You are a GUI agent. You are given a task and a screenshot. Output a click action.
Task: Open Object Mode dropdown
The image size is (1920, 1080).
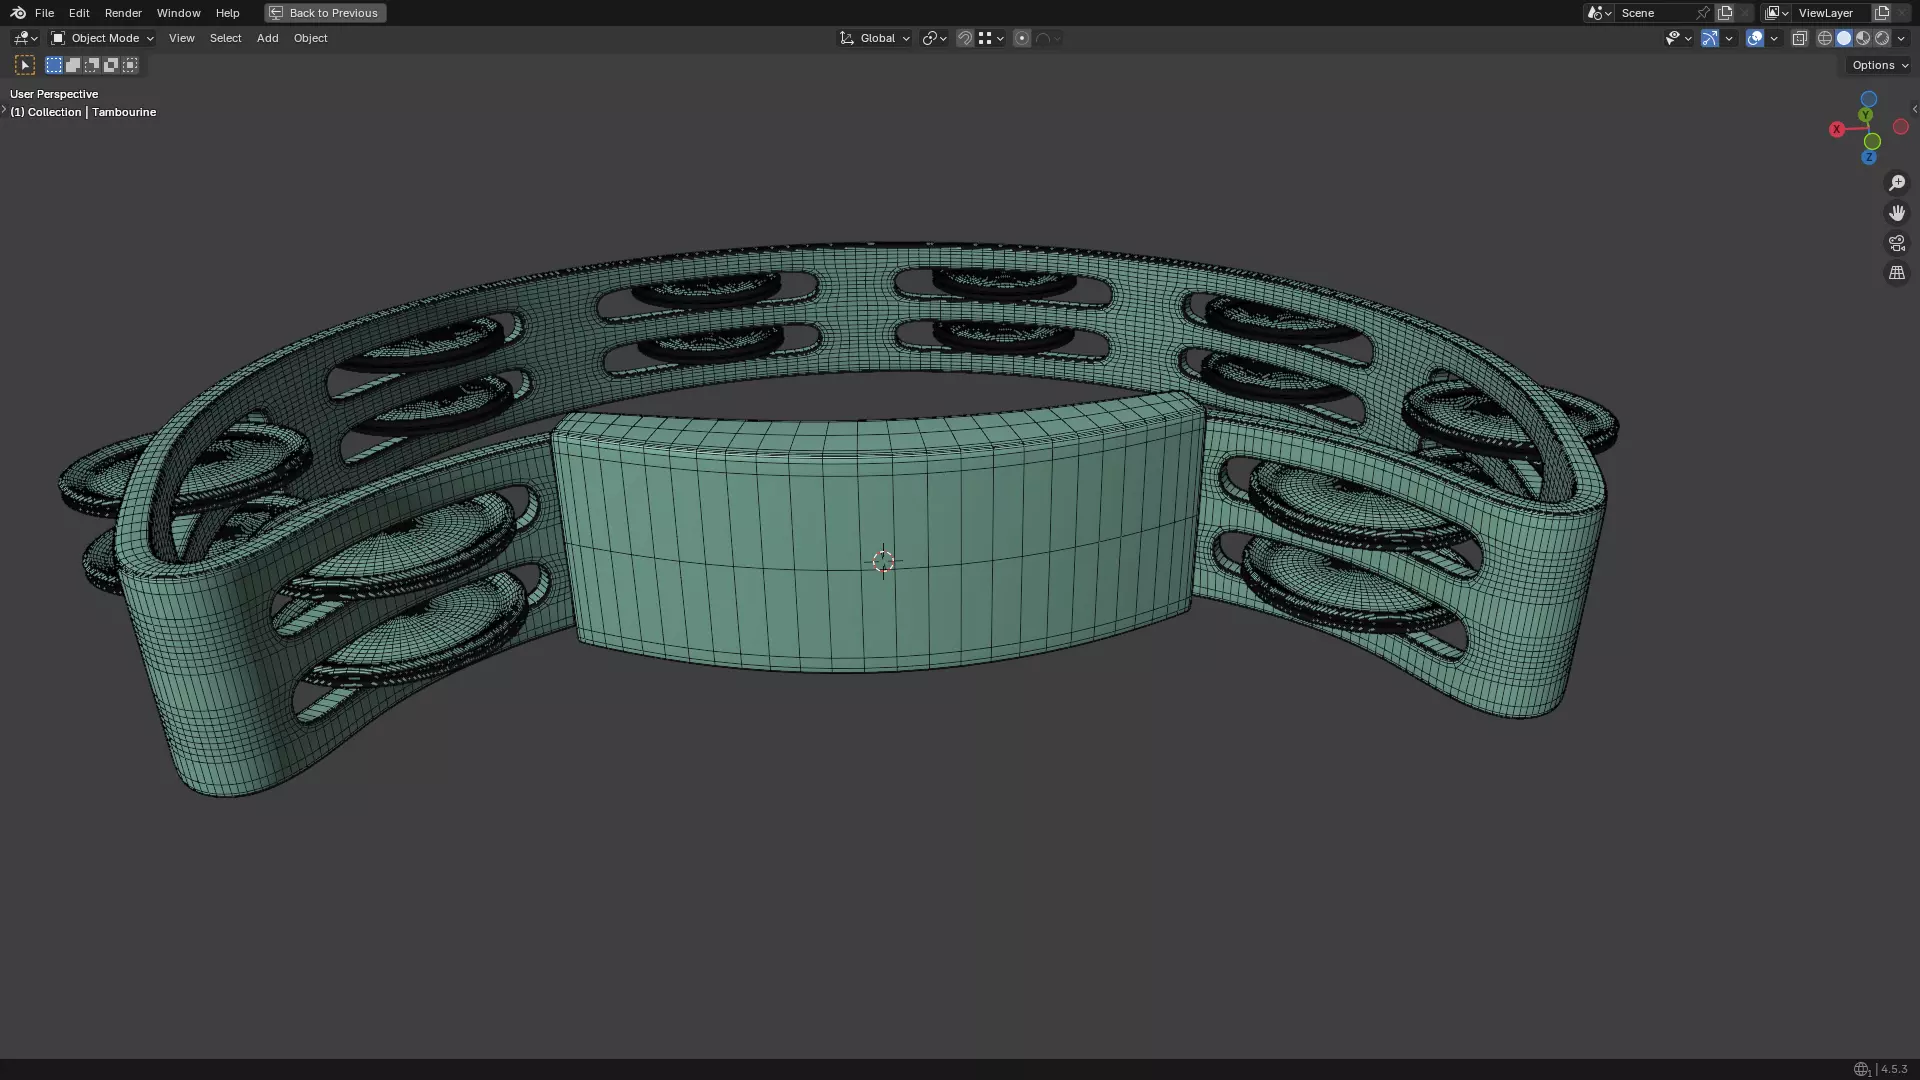tap(102, 38)
